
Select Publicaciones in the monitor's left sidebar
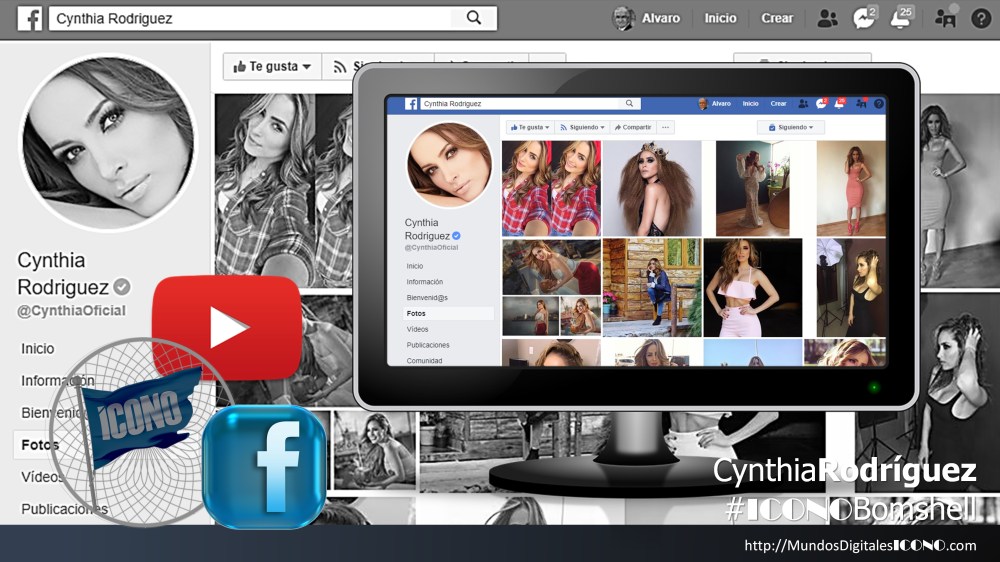[428, 345]
